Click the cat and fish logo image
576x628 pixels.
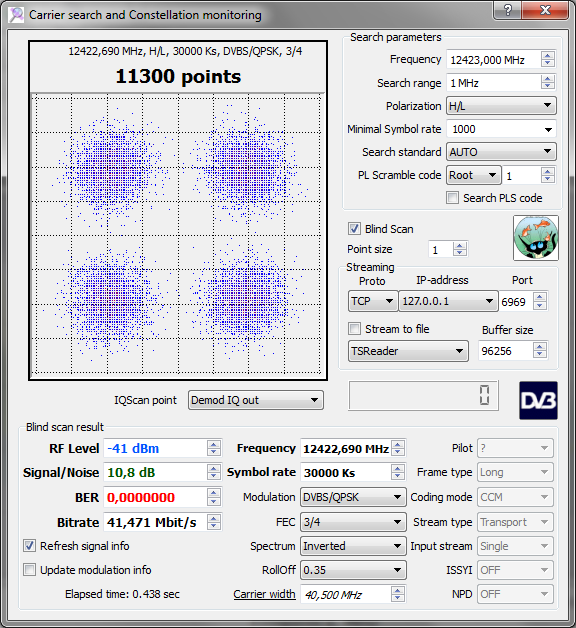pyautogui.click(x=536, y=238)
